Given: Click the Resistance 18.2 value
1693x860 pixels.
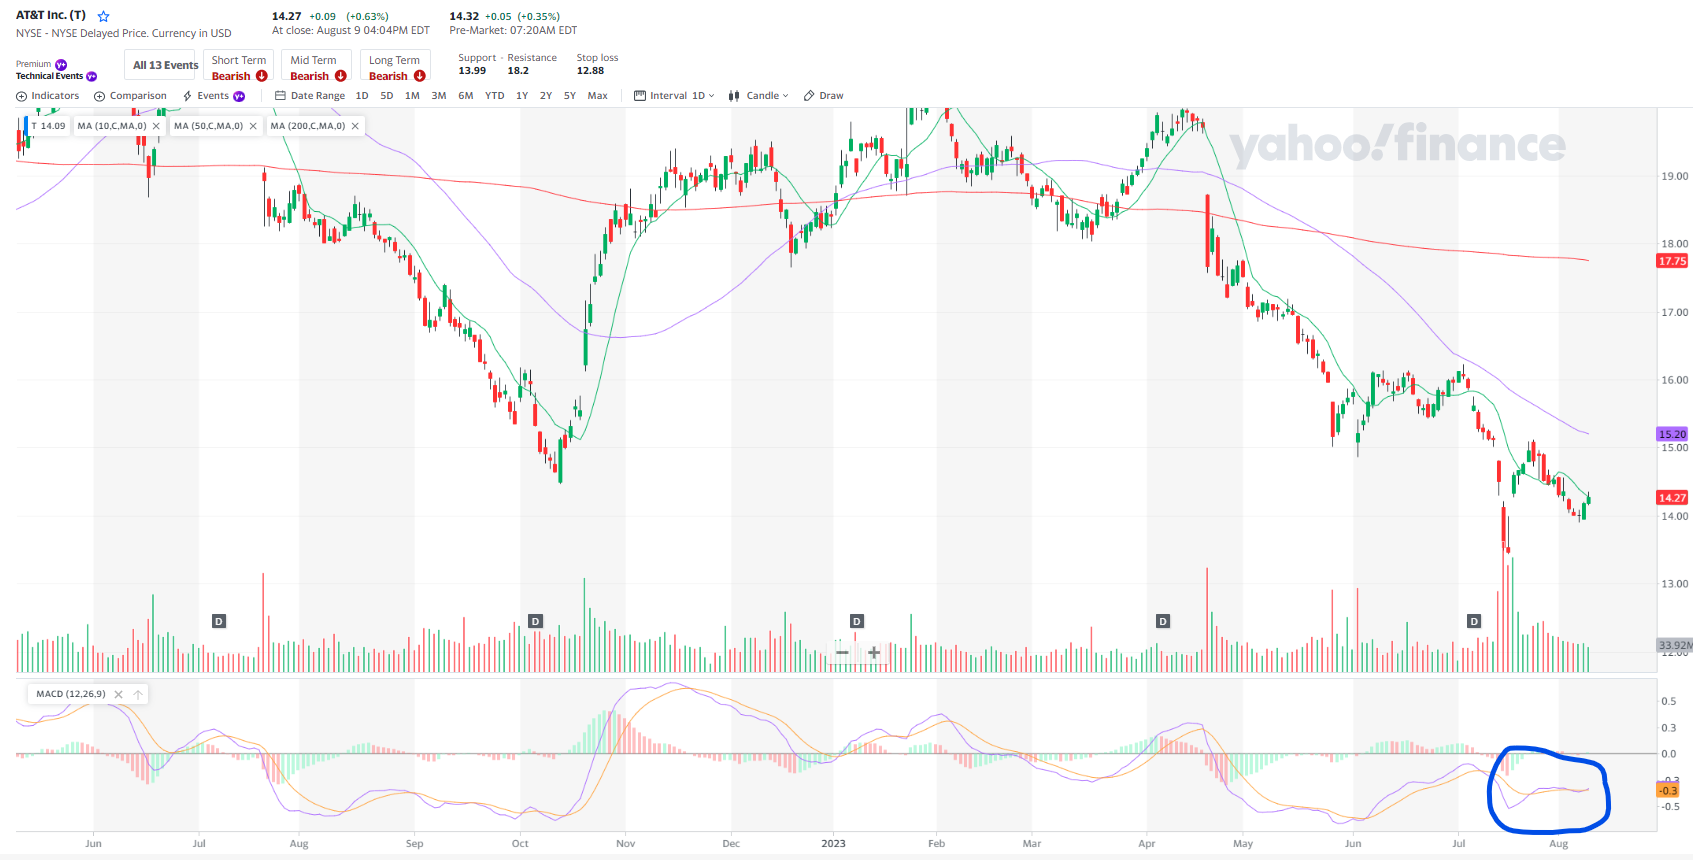Looking at the screenshot, I should [x=518, y=71].
